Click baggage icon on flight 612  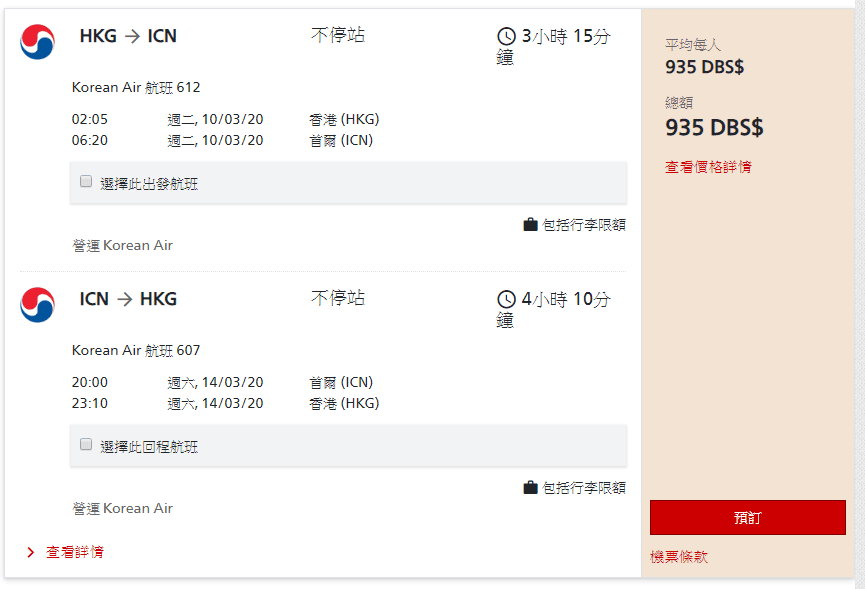pyautogui.click(x=530, y=225)
